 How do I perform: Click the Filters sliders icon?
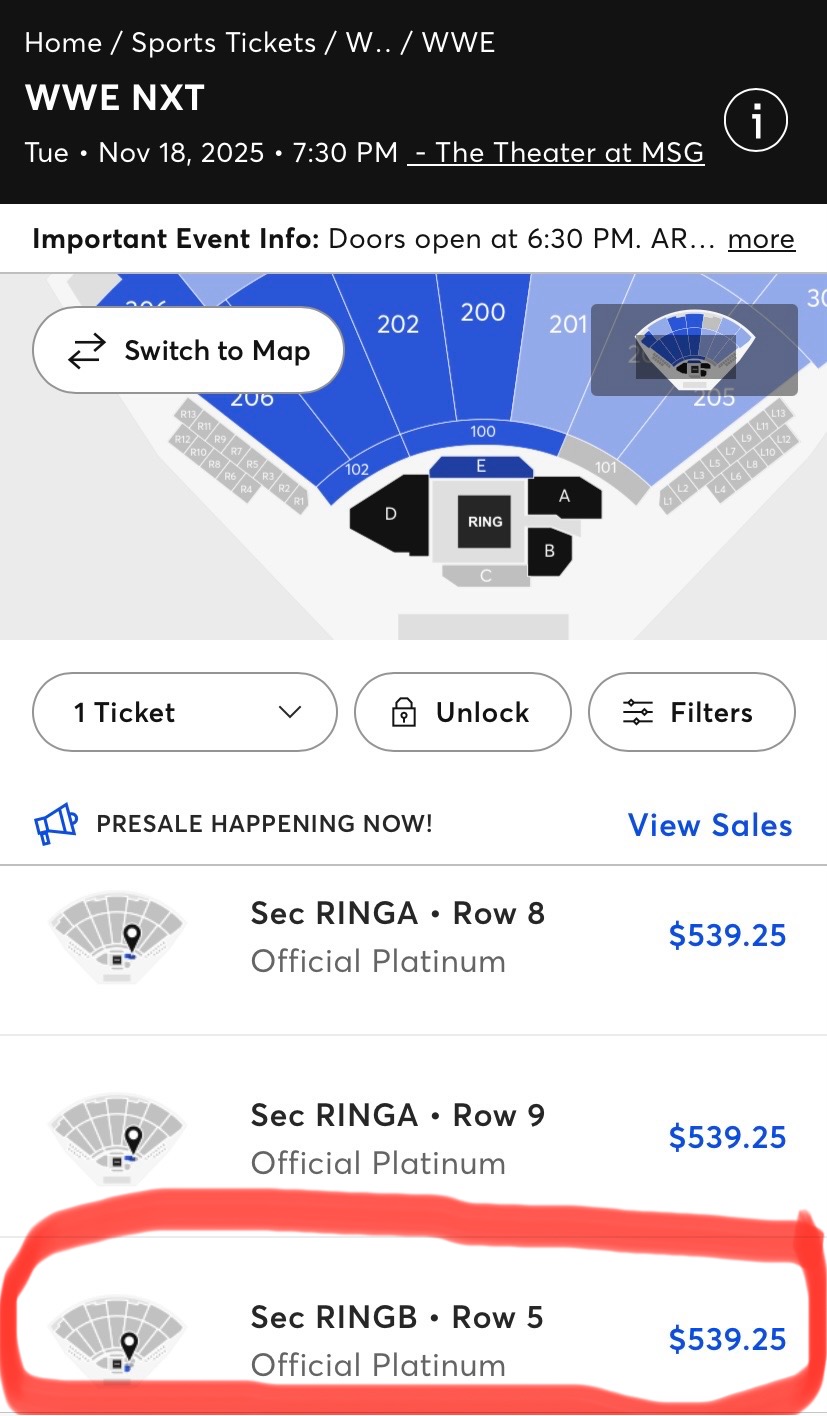(637, 713)
